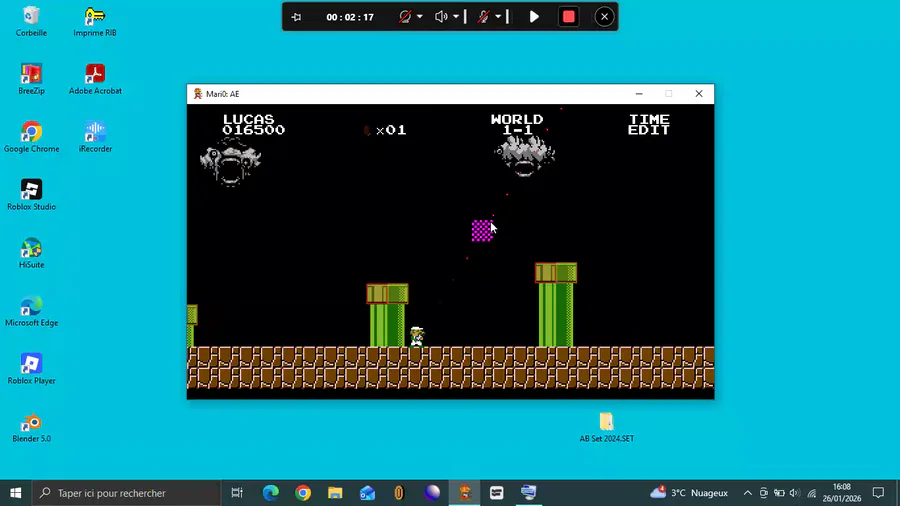Click the coin counter x01

click(385, 130)
